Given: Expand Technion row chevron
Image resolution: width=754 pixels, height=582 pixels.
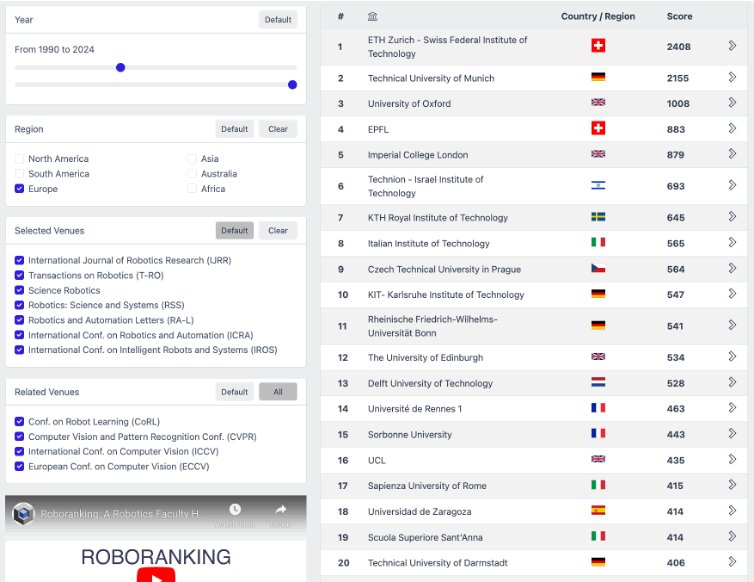Looking at the screenshot, I should tap(732, 185).
